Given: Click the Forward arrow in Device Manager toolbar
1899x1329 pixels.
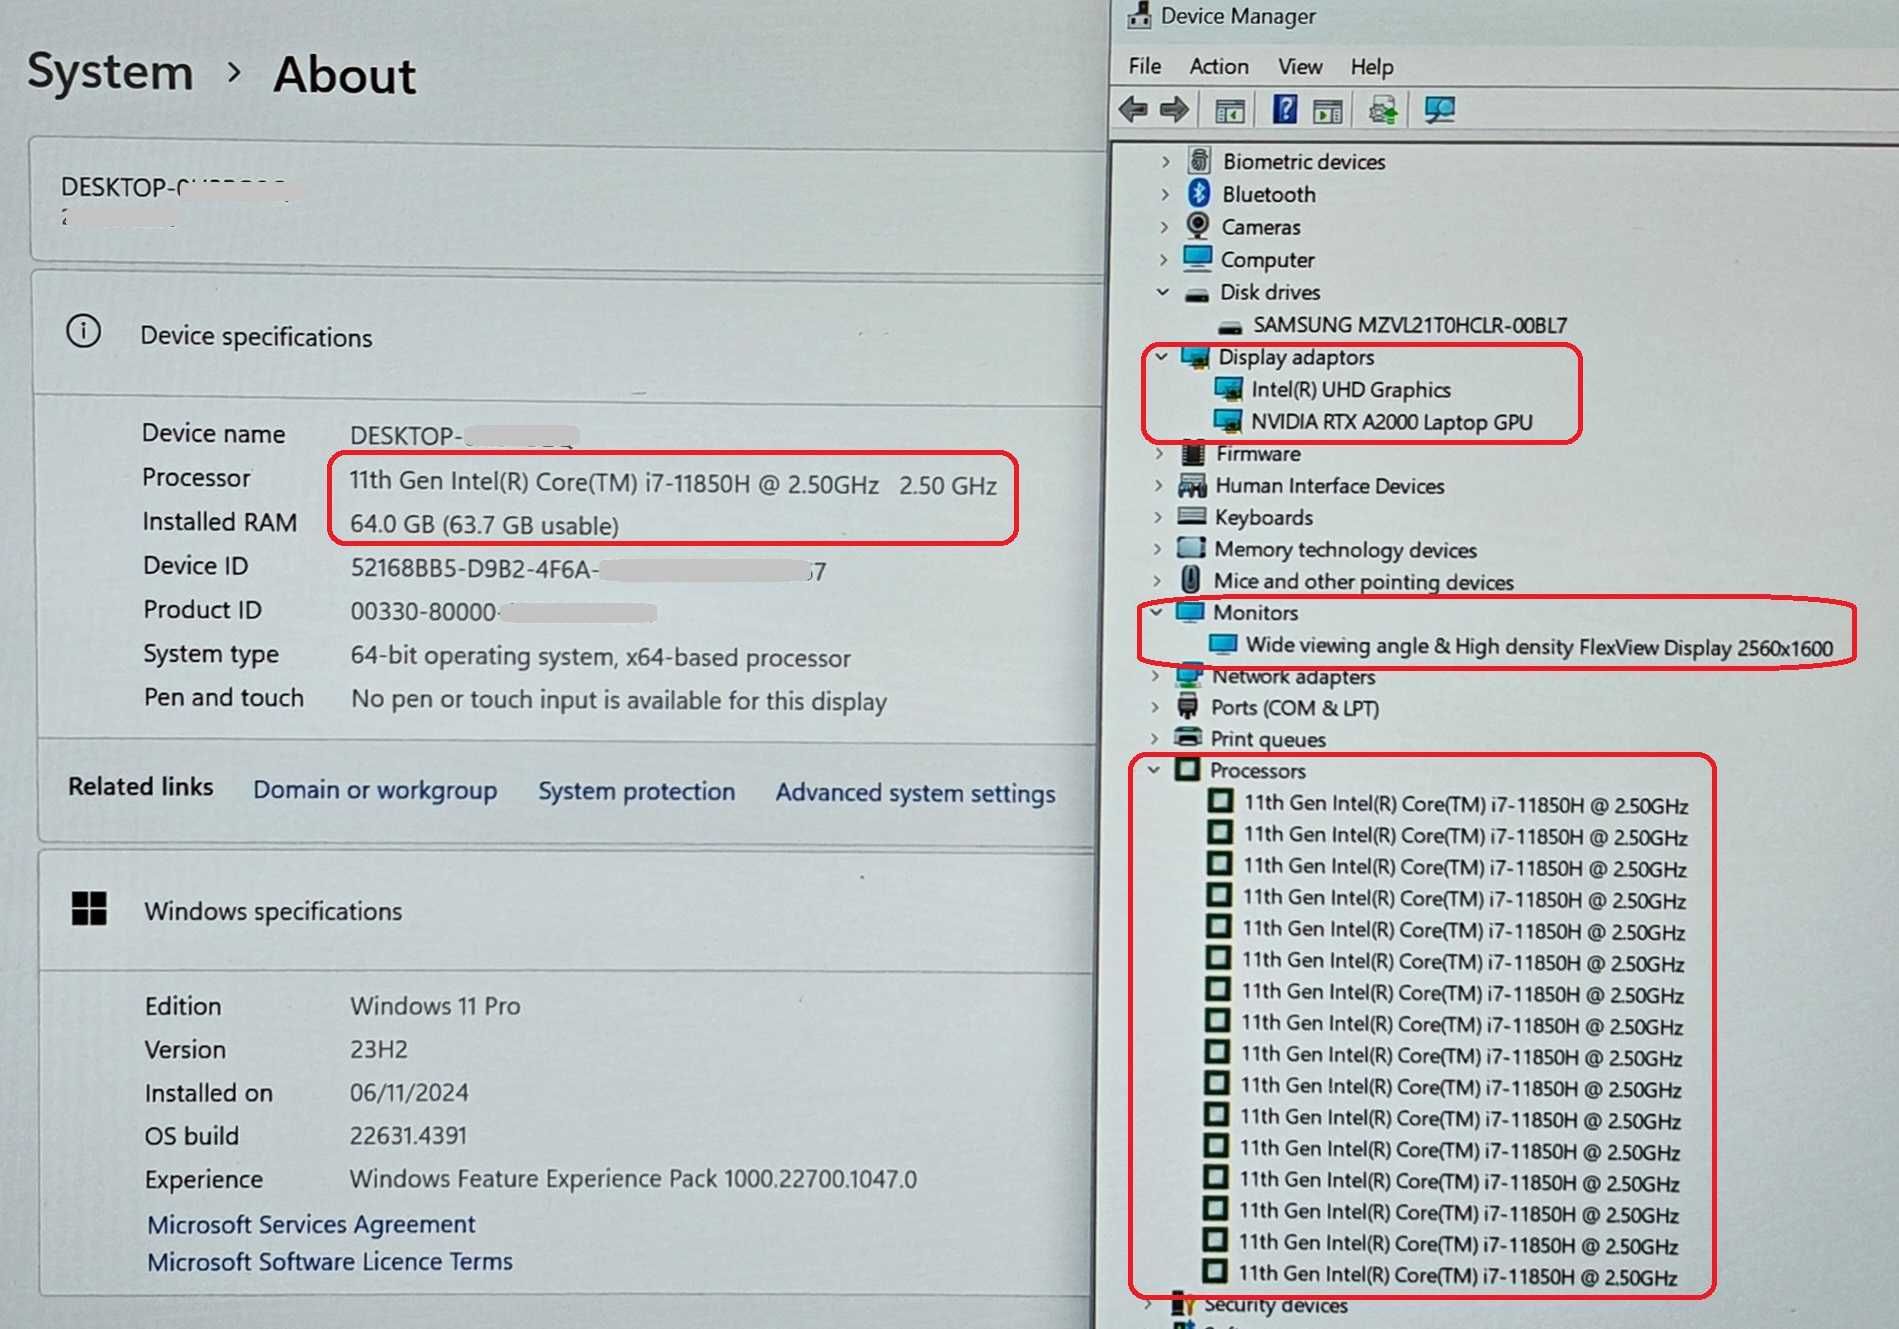Looking at the screenshot, I should 1174,109.
